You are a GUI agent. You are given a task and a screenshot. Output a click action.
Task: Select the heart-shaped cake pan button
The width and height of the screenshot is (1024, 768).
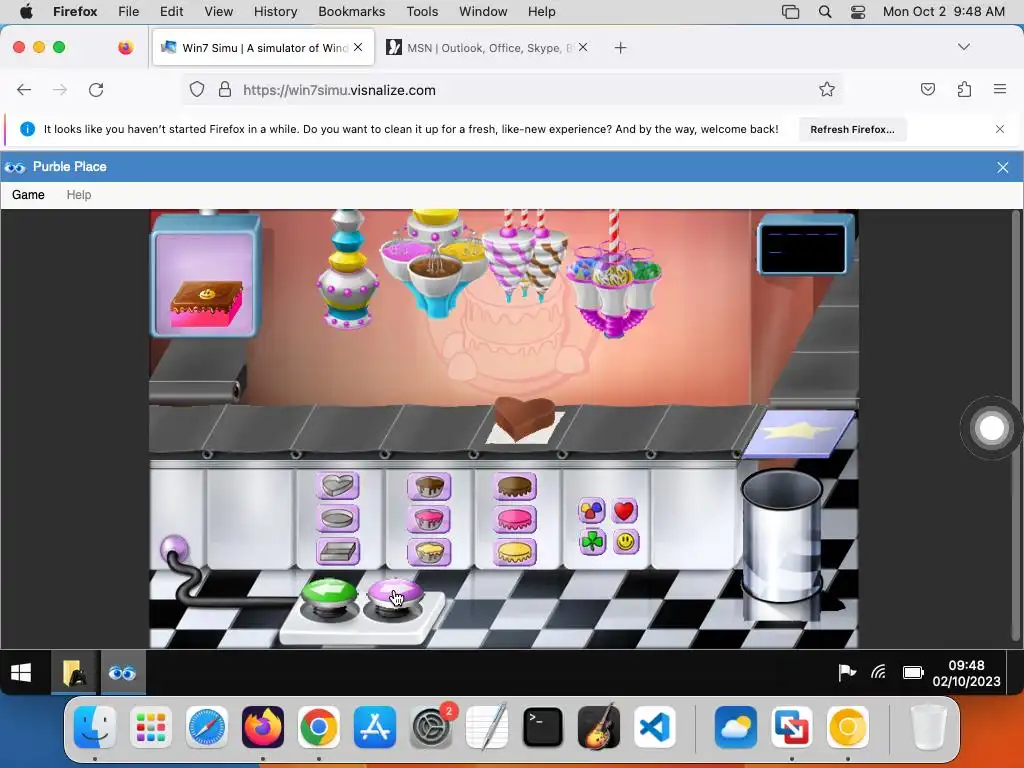pyautogui.click(x=337, y=486)
